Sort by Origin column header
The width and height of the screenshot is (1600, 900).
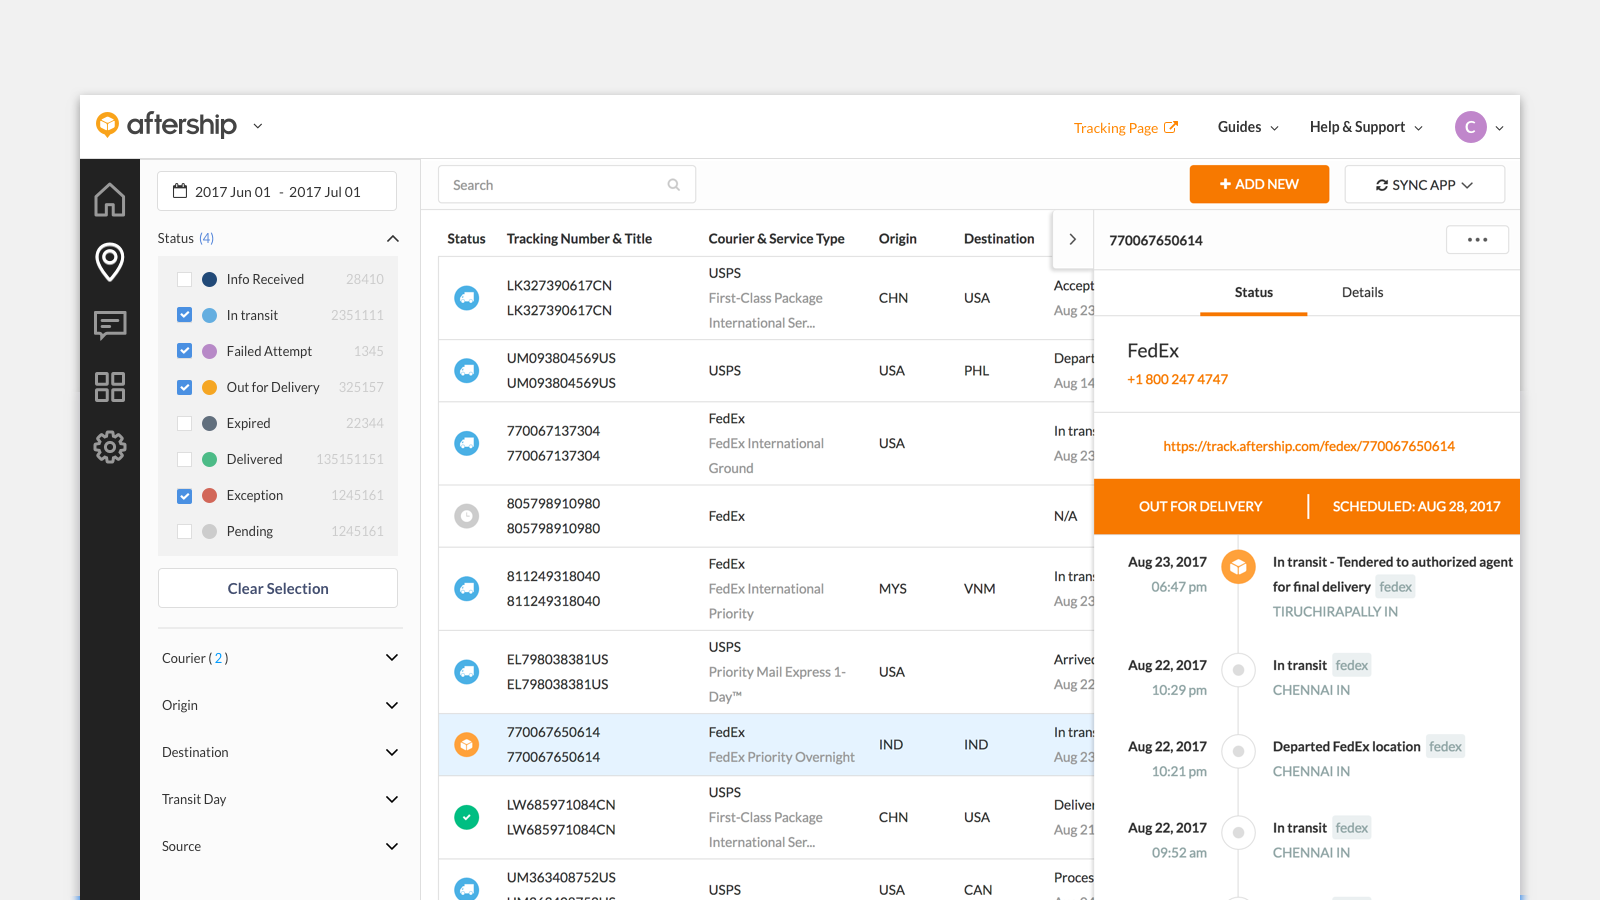pyautogui.click(x=897, y=239)
